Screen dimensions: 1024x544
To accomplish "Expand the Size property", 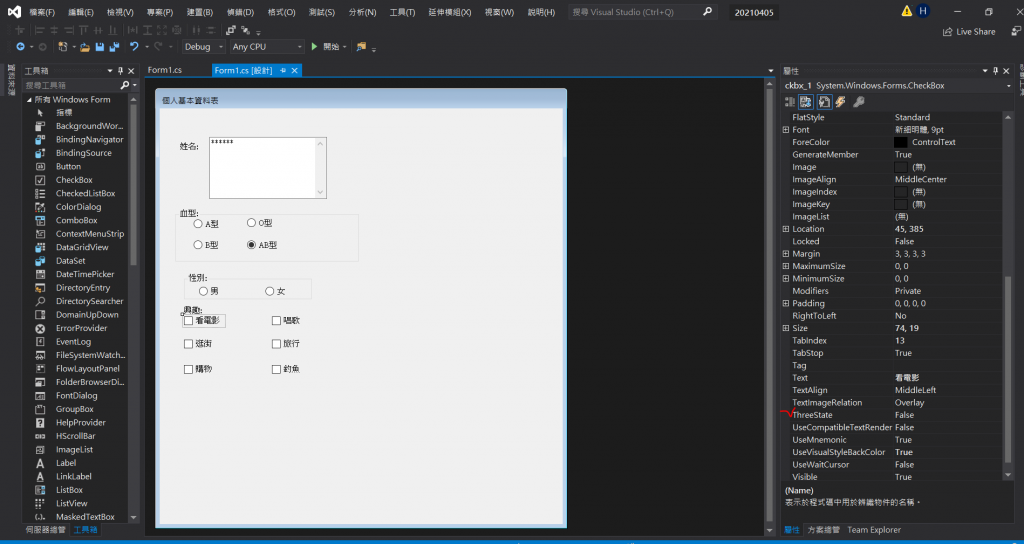I will click(x=786, y=328).
